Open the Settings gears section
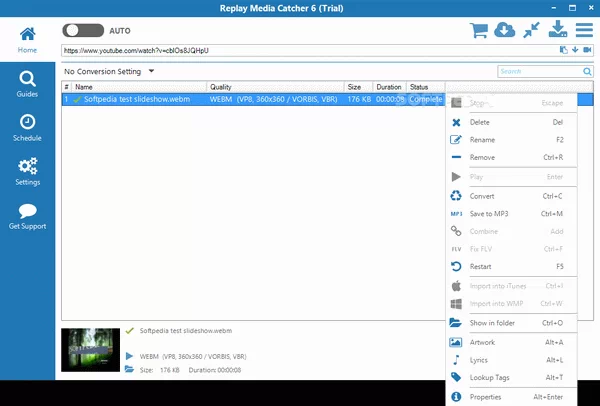This screenshot has height=406, width=600. coord(28,171)
